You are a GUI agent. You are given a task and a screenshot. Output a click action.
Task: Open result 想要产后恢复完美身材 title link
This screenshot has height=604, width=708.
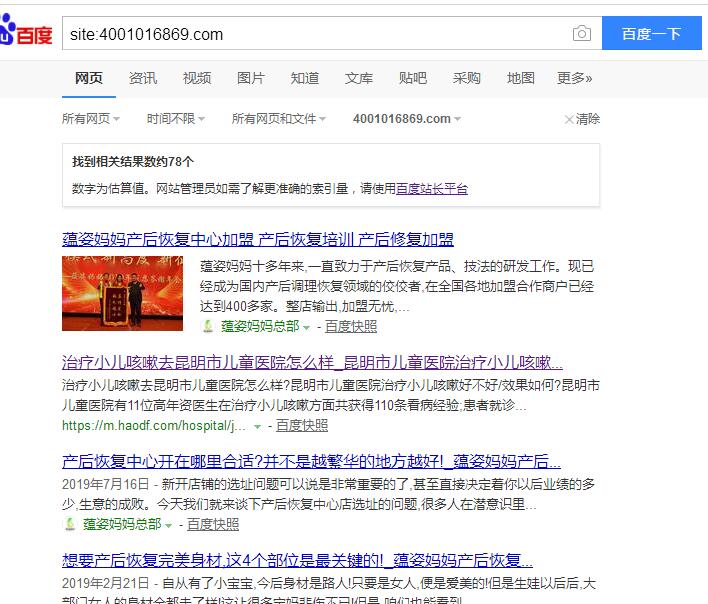coord(297,561)
